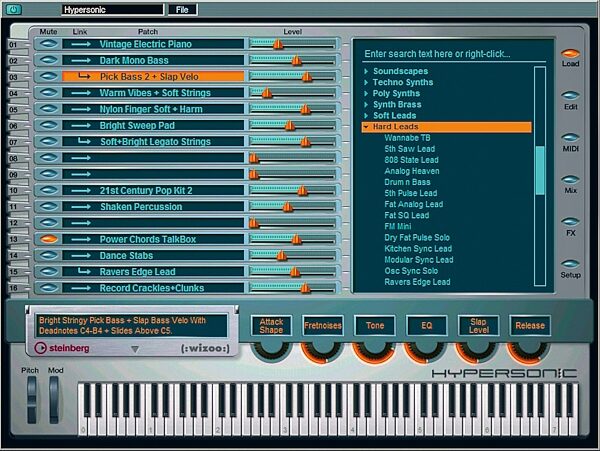Click the Tone button
The height and width of the screenshot is (451, 600).
(x=375, y=326)
